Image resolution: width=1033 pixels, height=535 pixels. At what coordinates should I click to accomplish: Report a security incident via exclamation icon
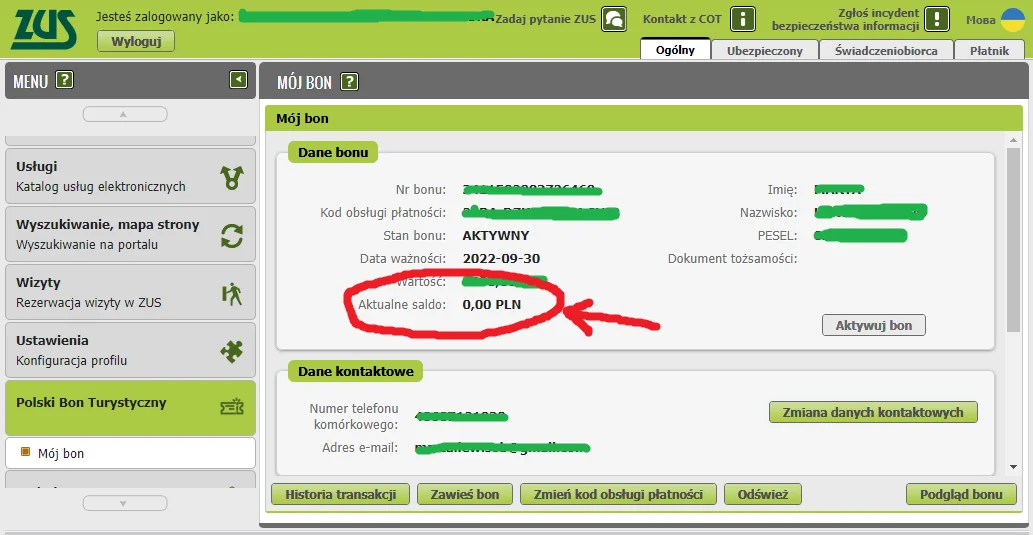[936, 19]
